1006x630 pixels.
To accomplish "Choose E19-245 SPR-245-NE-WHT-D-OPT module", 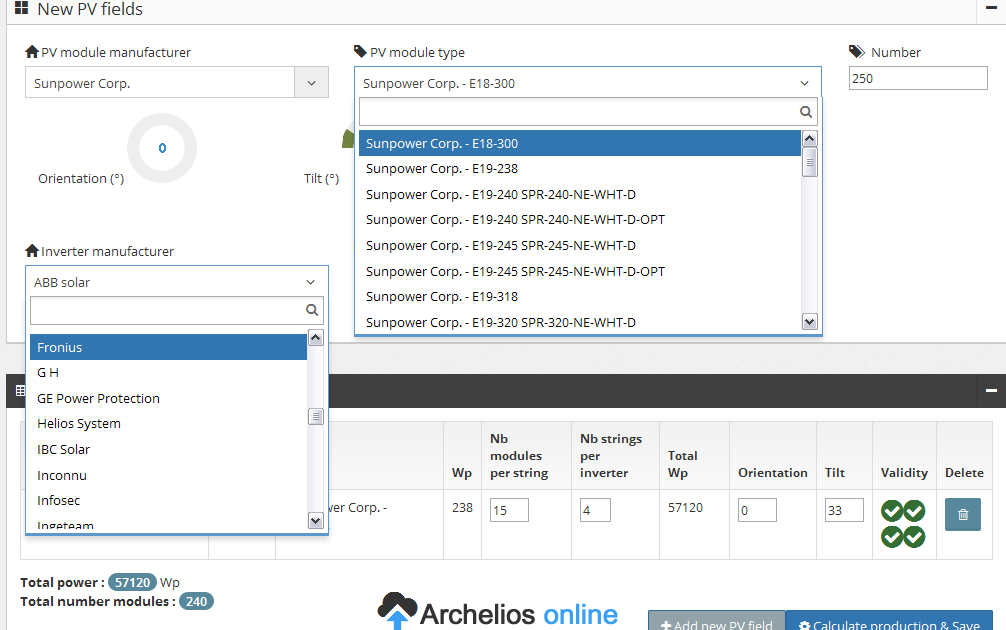I will pyautogui.click(x=580, y=271).
